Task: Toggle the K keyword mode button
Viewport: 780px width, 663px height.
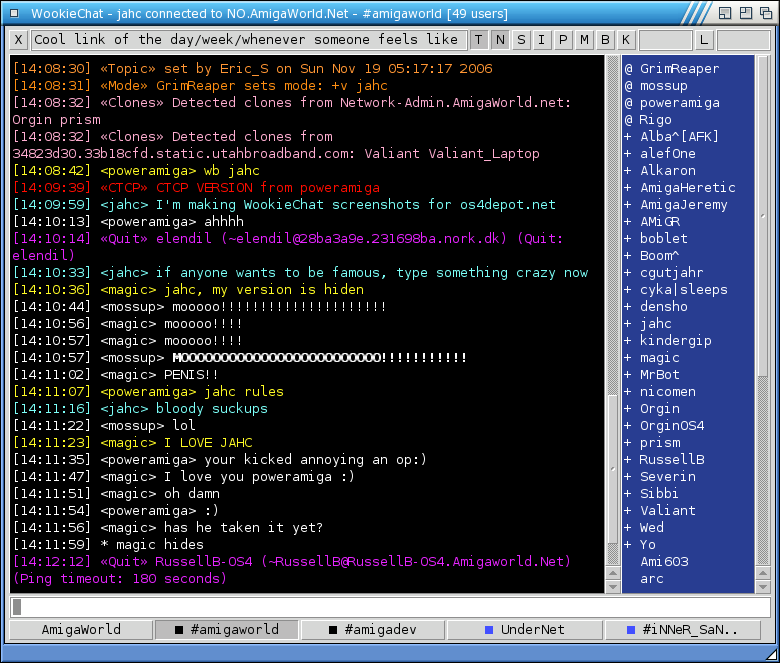Action: coord(626,40)
